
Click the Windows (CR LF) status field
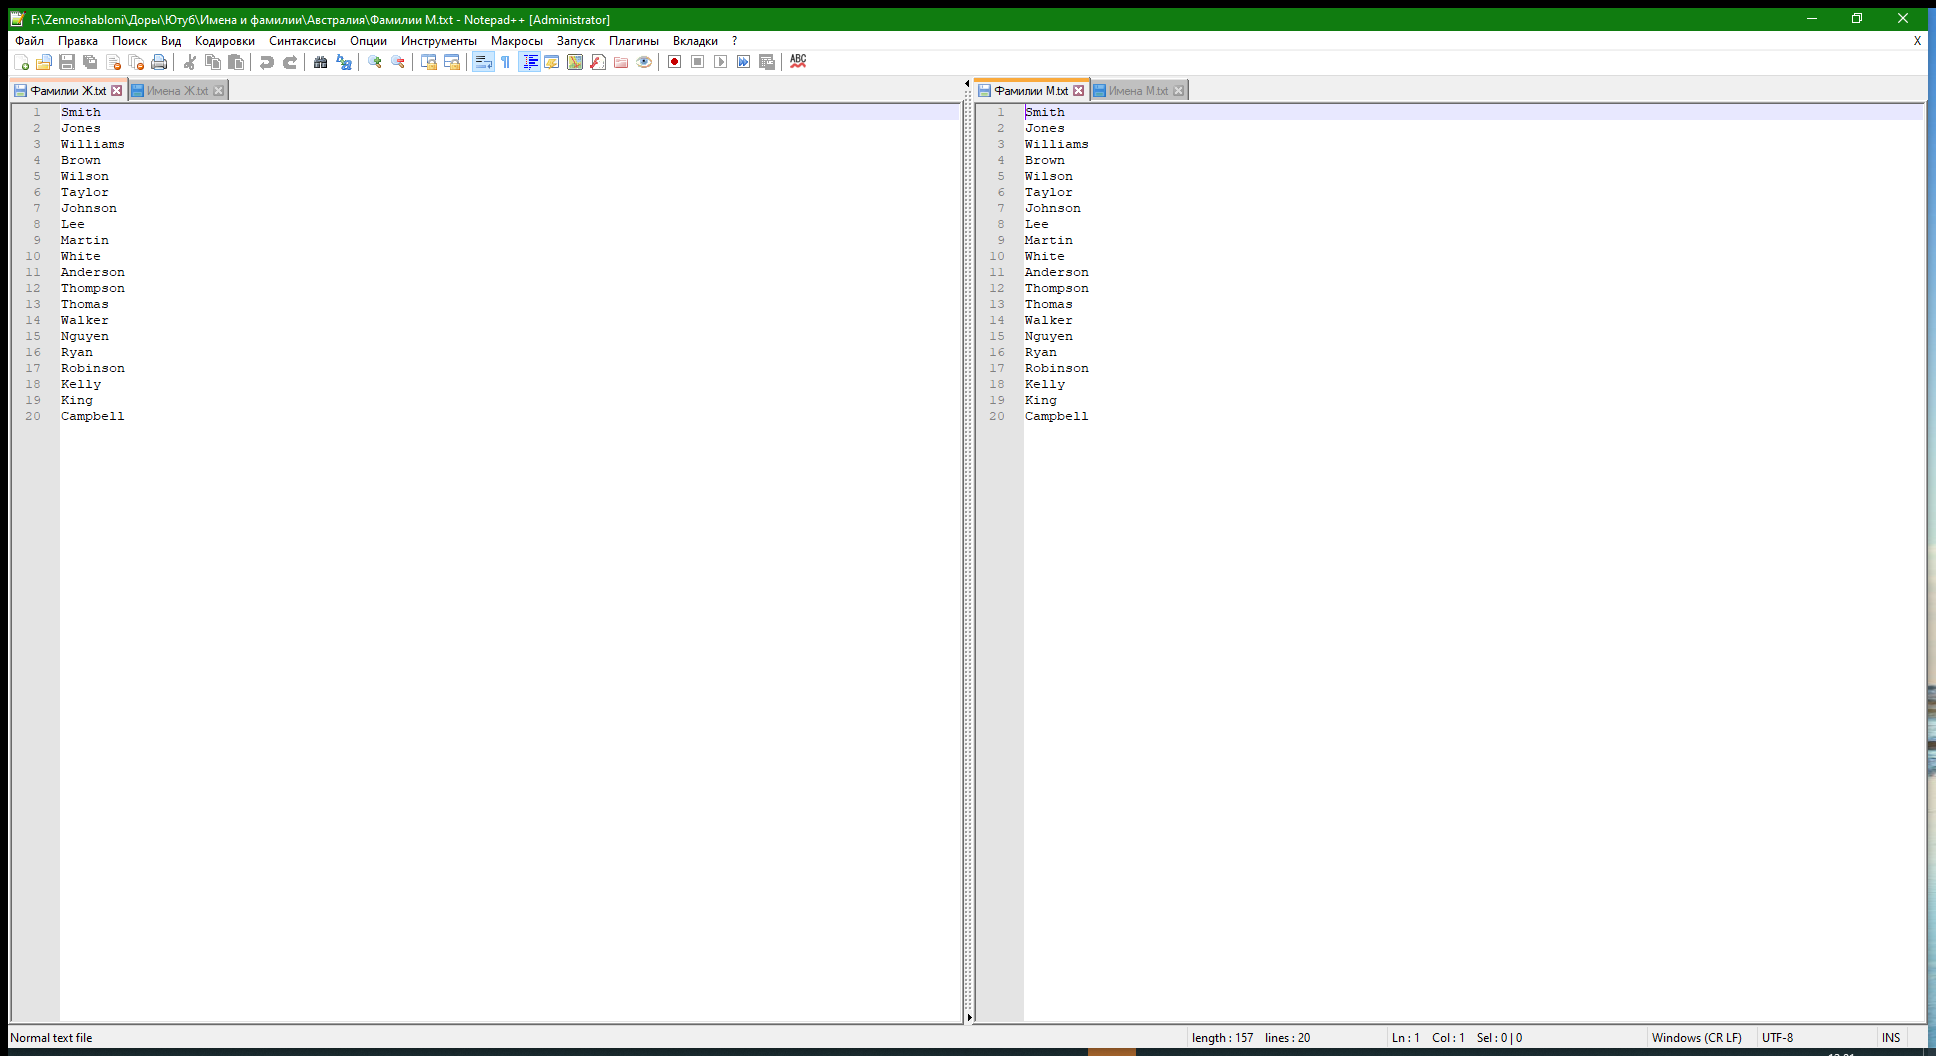pos(1696,1038)
